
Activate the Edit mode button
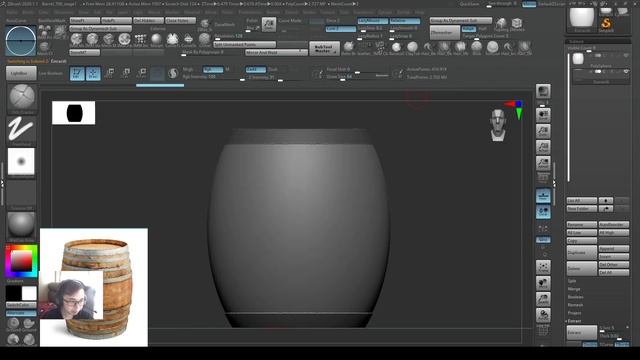point(77,73)
